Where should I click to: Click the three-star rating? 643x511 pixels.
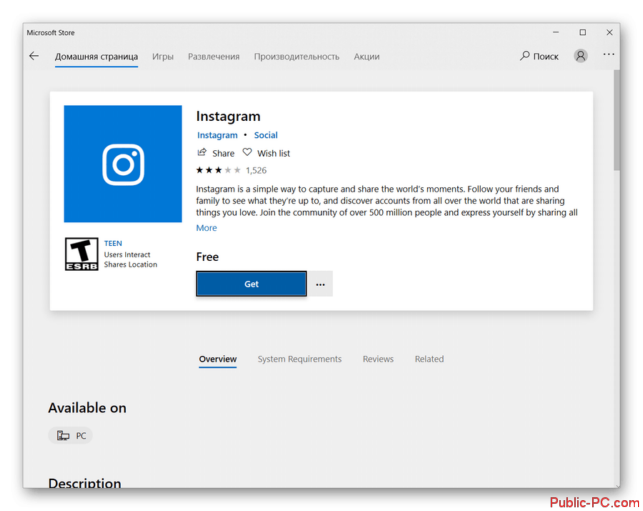pos(218,170)
